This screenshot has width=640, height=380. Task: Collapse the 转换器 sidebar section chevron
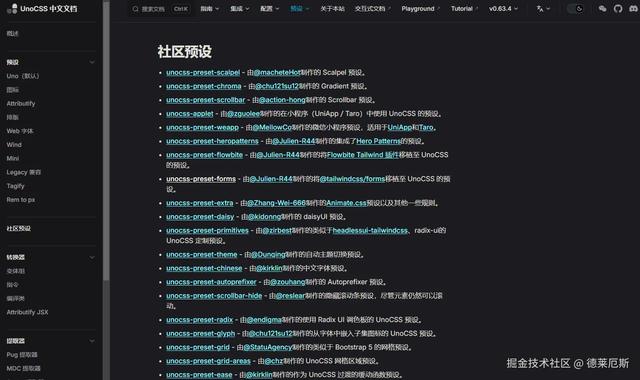92,257
